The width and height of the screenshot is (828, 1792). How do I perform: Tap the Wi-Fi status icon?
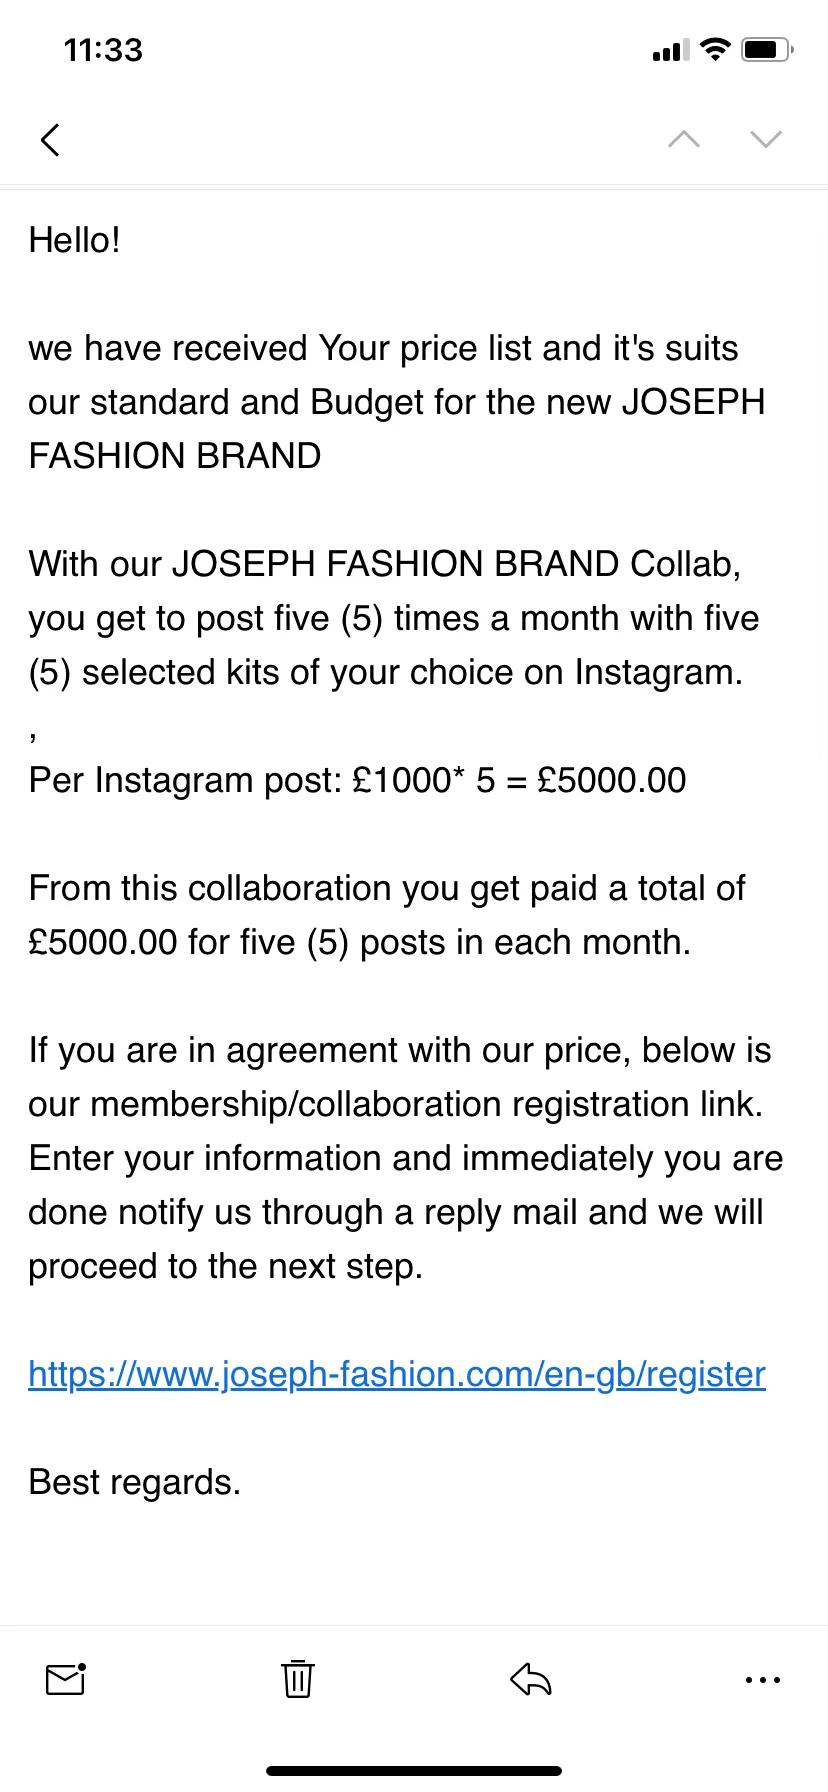[714, 49]
